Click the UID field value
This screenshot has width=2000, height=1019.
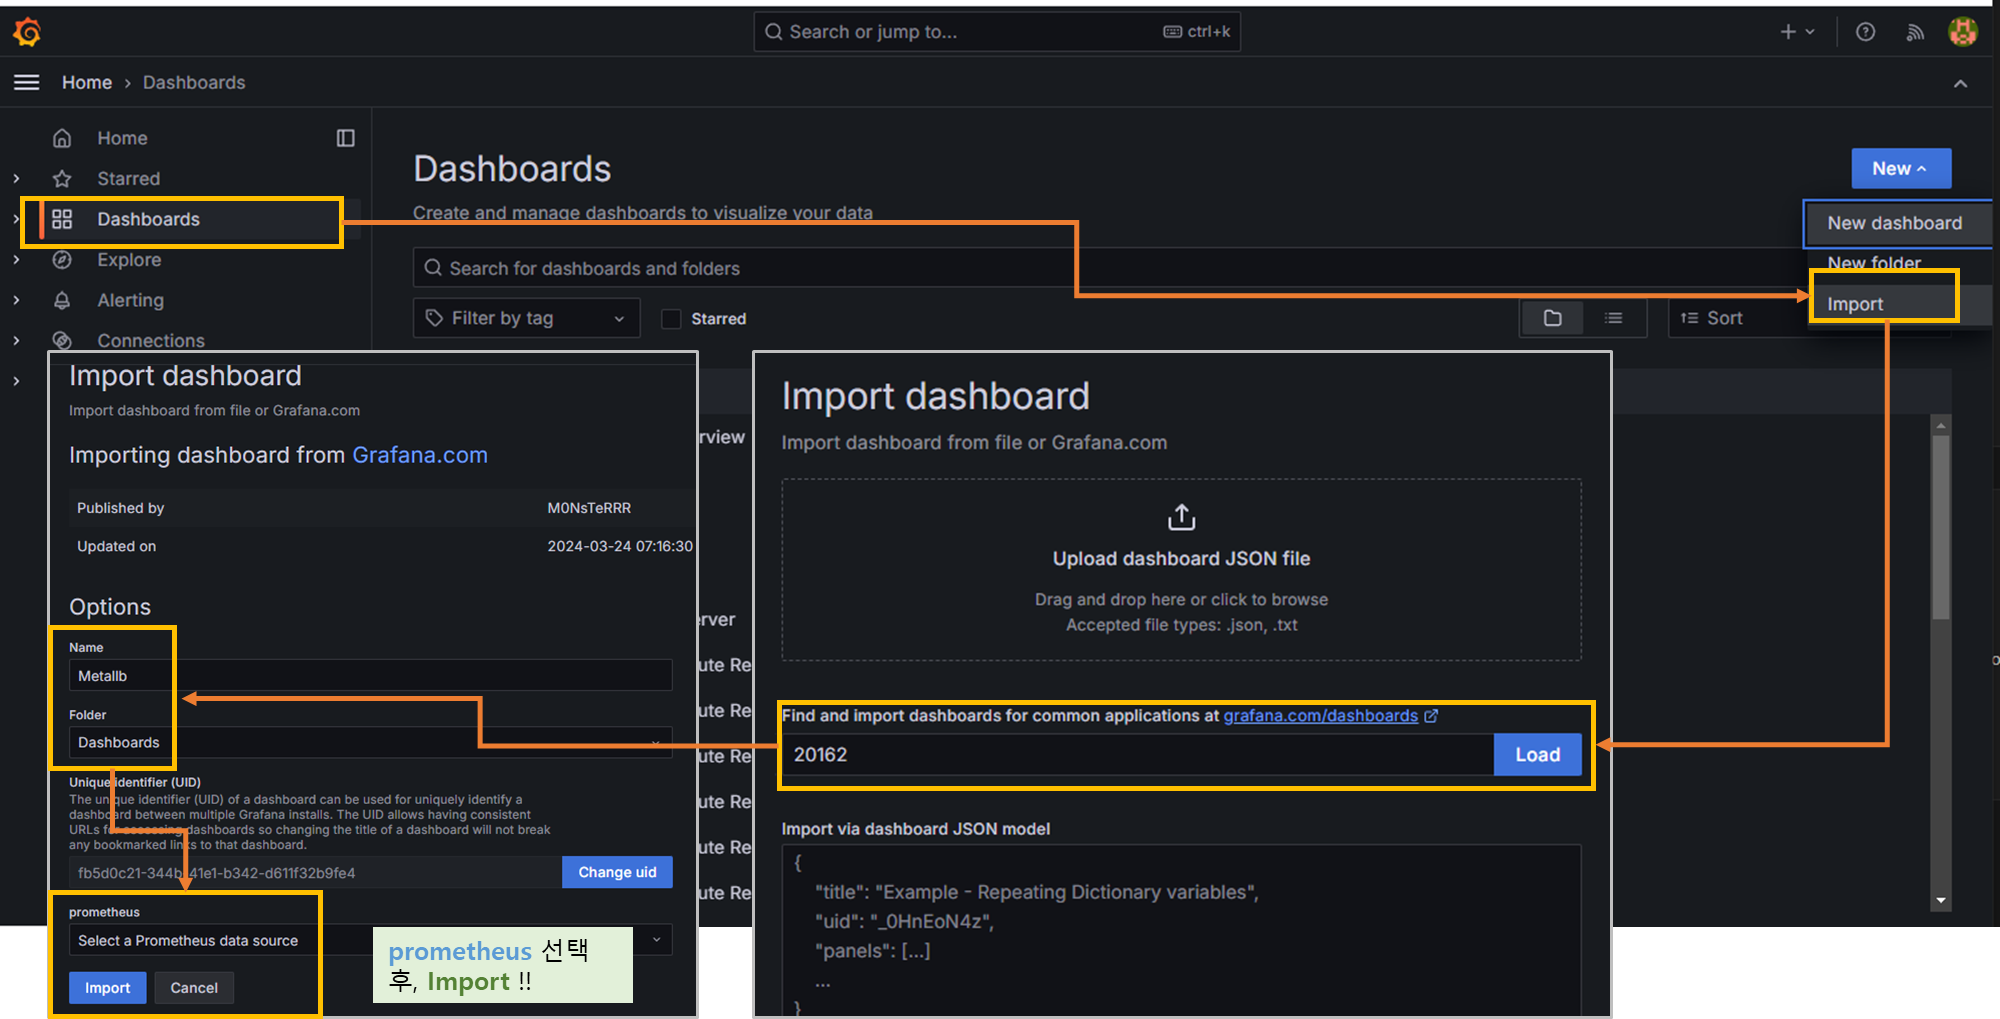[x=315, y=872]
